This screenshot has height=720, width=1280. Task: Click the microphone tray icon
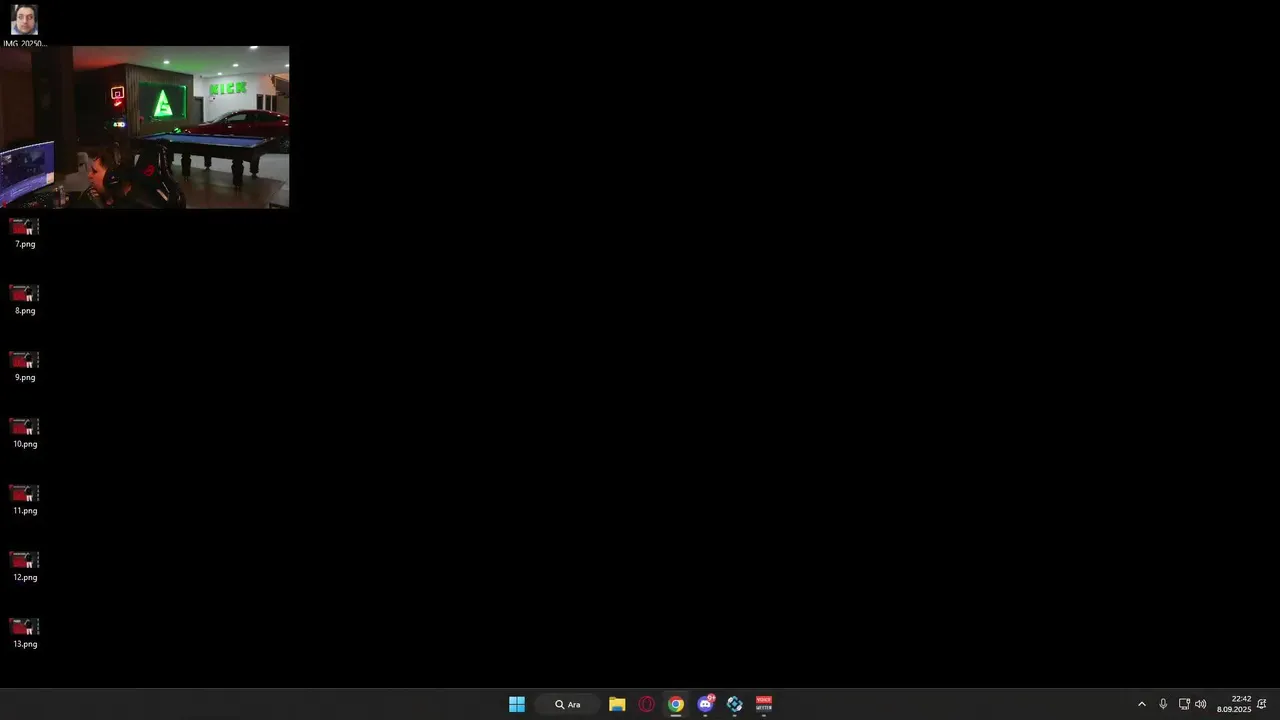click(1163, 704)
